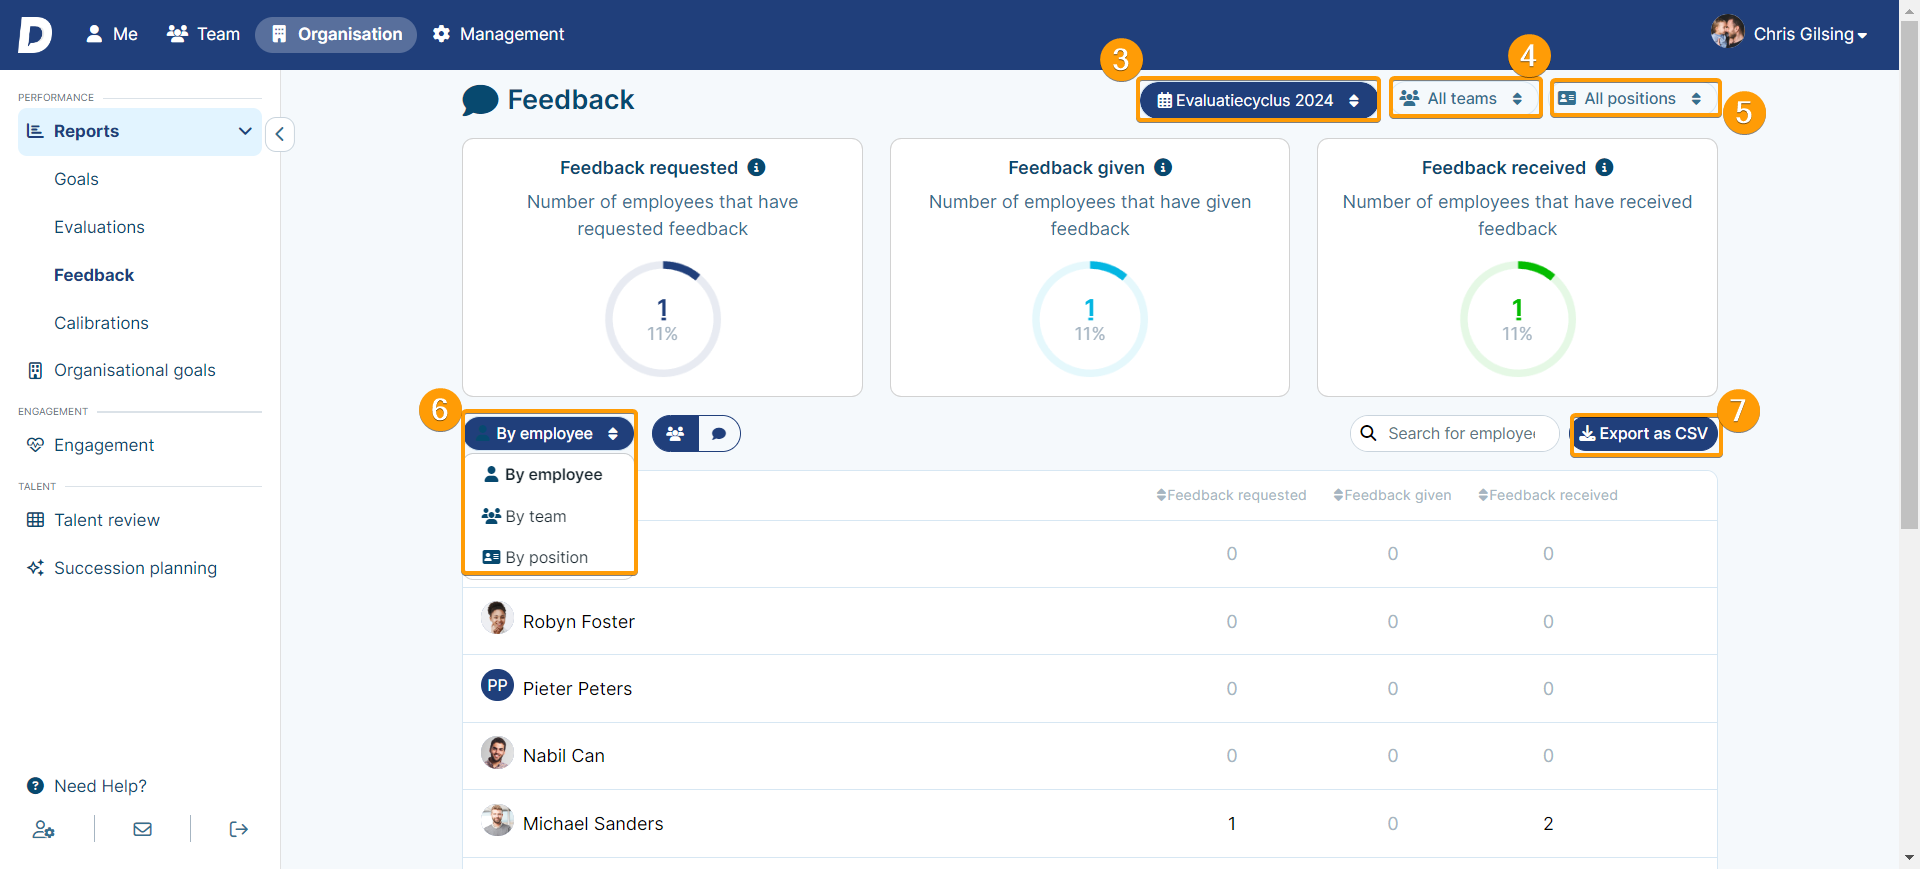Screen dimensions: 1920x869
Task: Open Robyn Foster row
Action: (x=1089, y=621)
